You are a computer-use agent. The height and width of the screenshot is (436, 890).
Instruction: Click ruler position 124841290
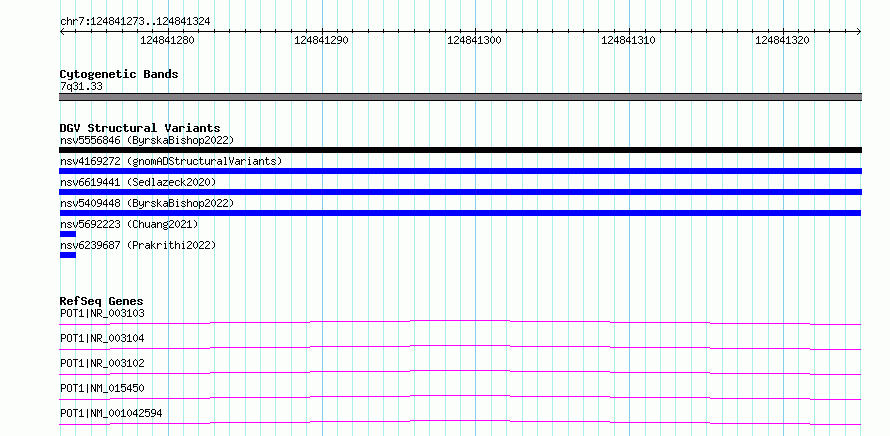(321, 40)
